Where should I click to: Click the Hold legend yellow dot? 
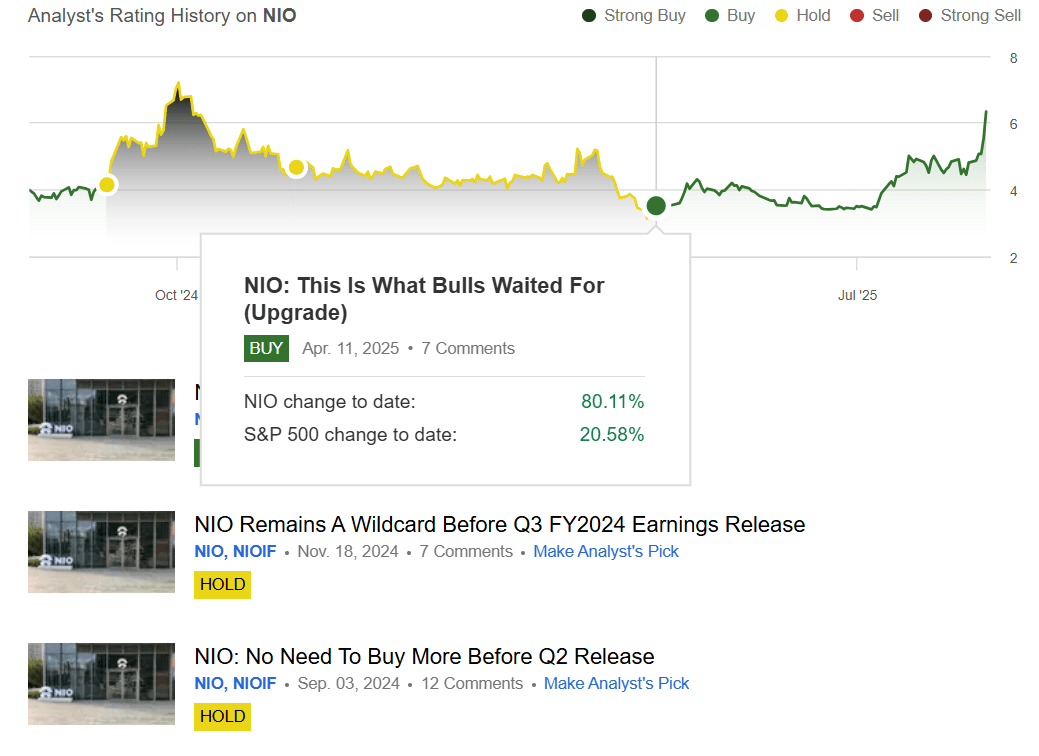click(x=781, y=15)
